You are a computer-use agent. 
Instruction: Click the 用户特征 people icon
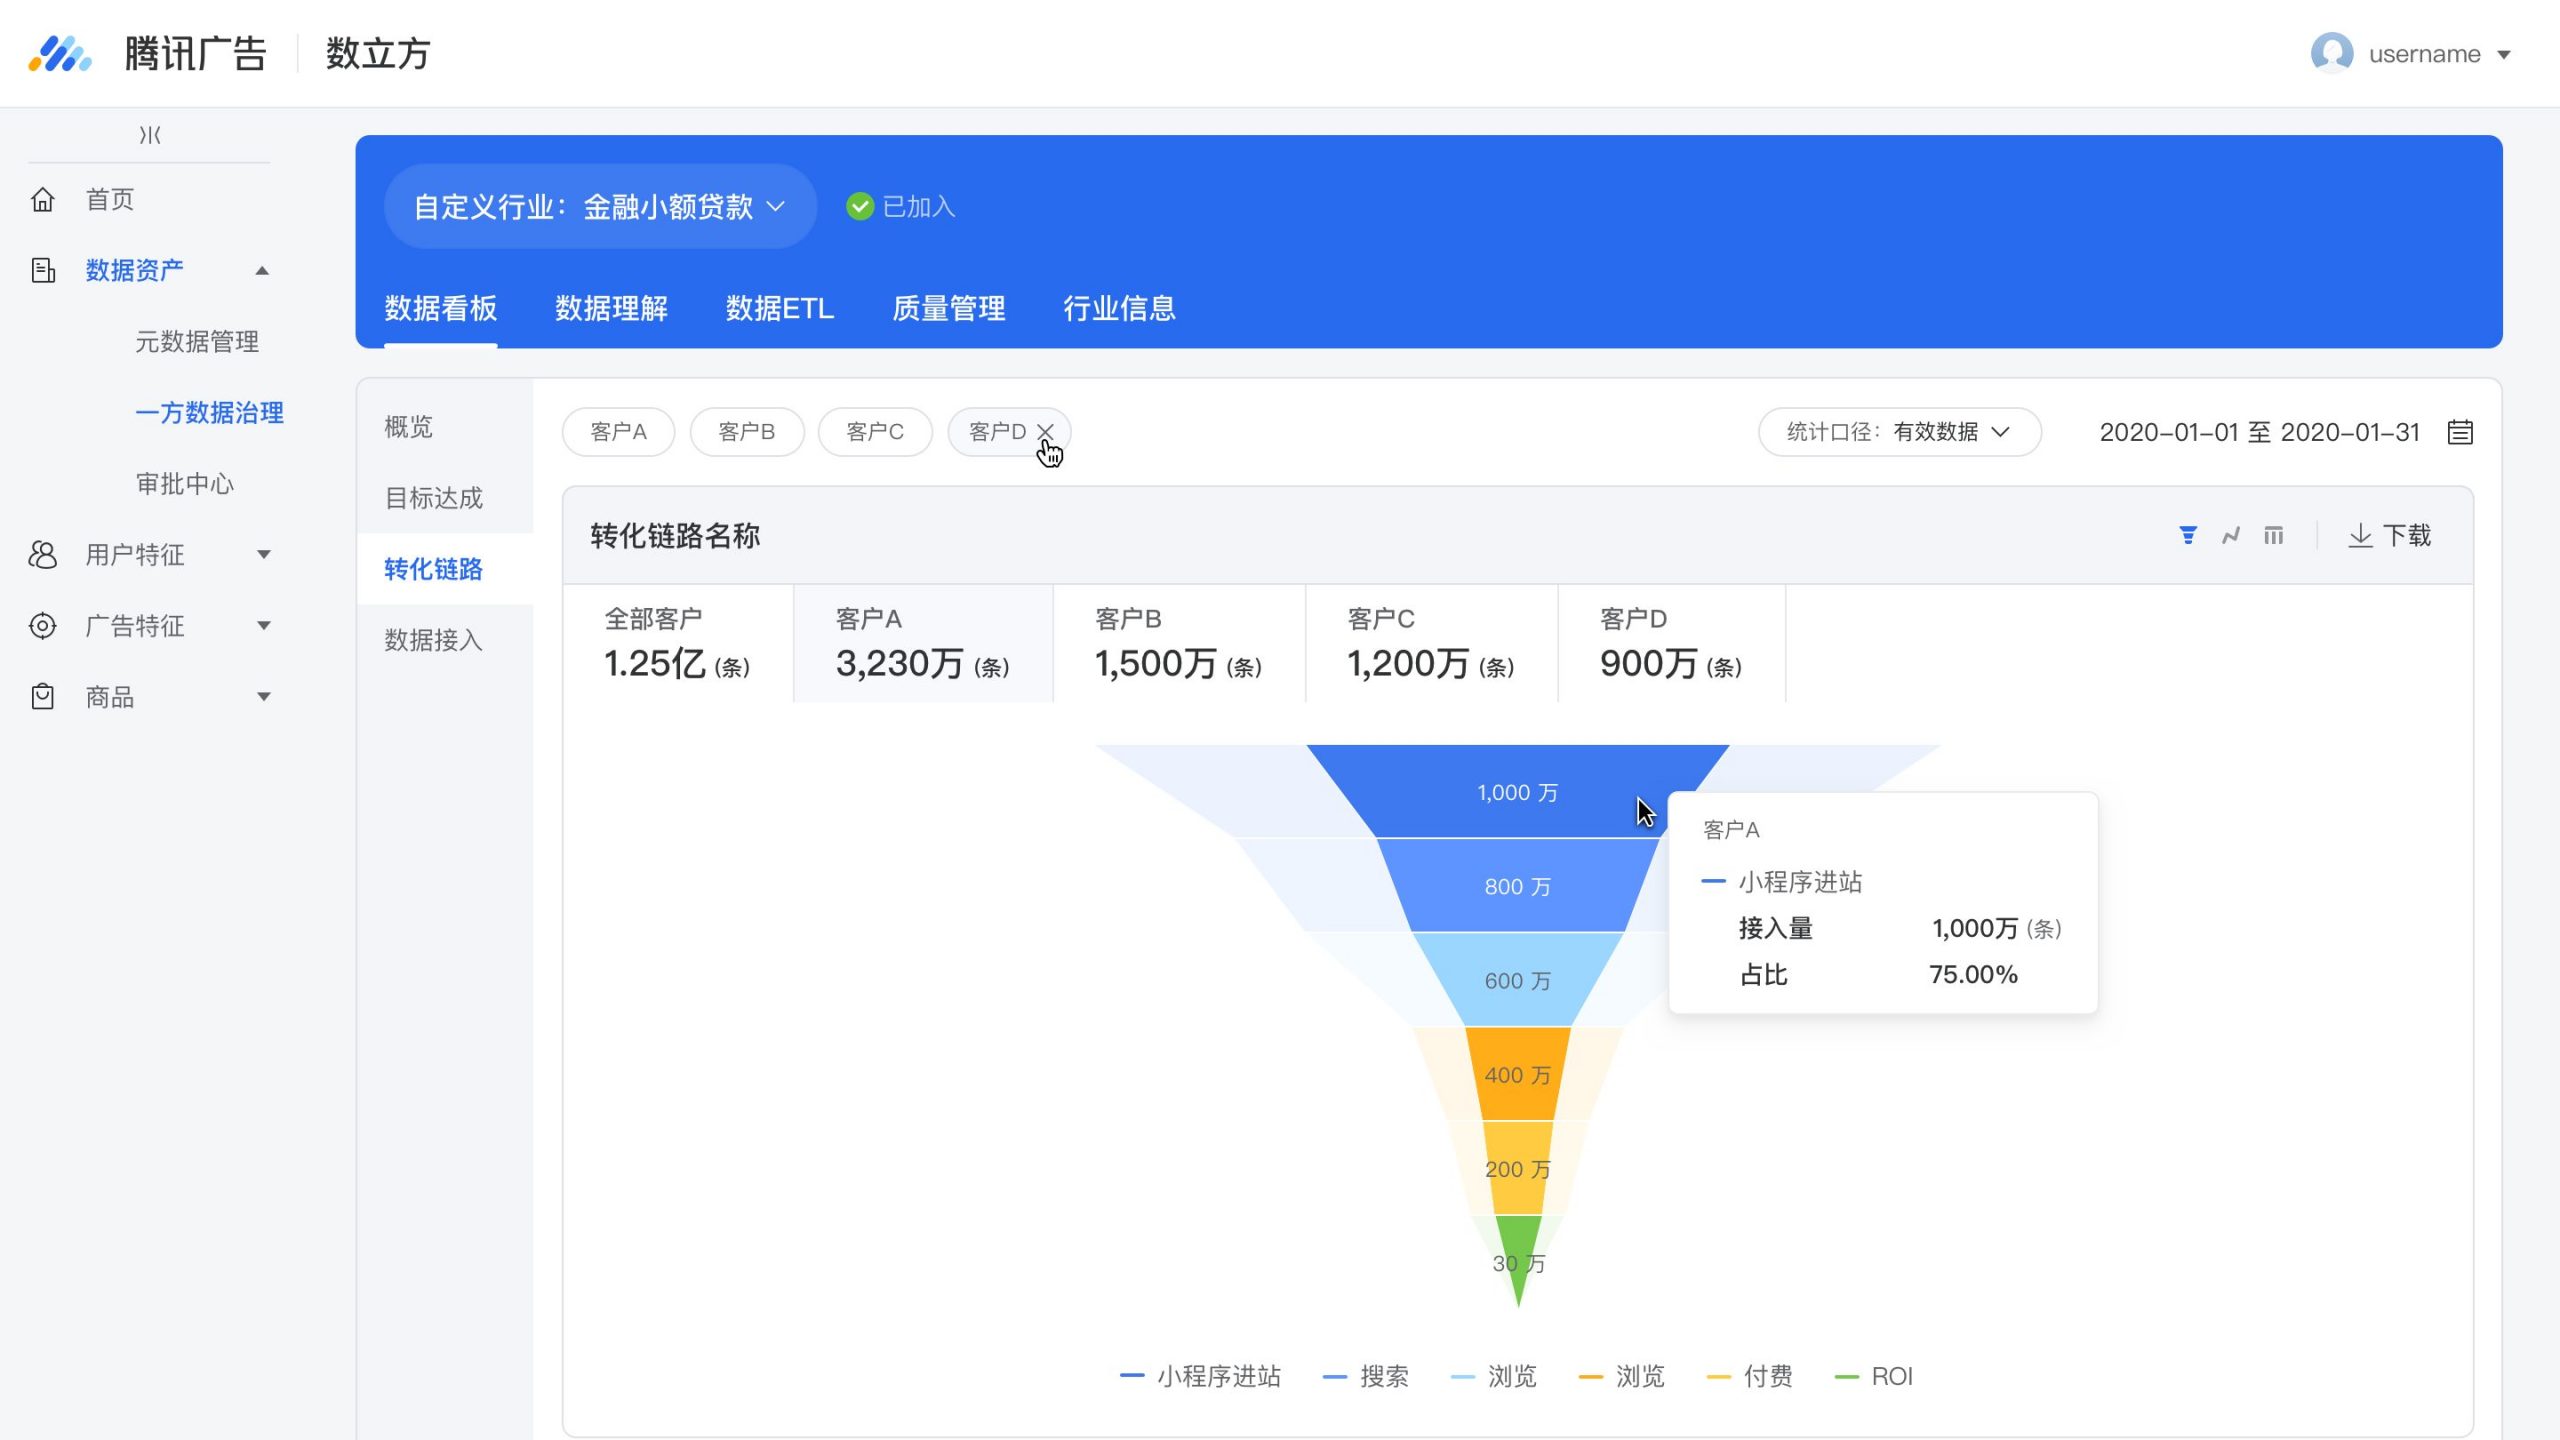(43, 555)
